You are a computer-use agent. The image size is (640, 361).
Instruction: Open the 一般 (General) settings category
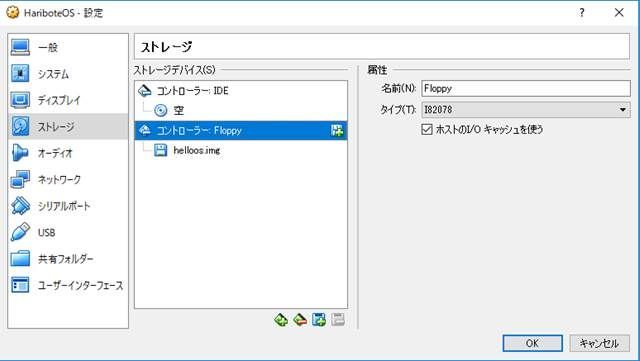click(x=68, y=47)
